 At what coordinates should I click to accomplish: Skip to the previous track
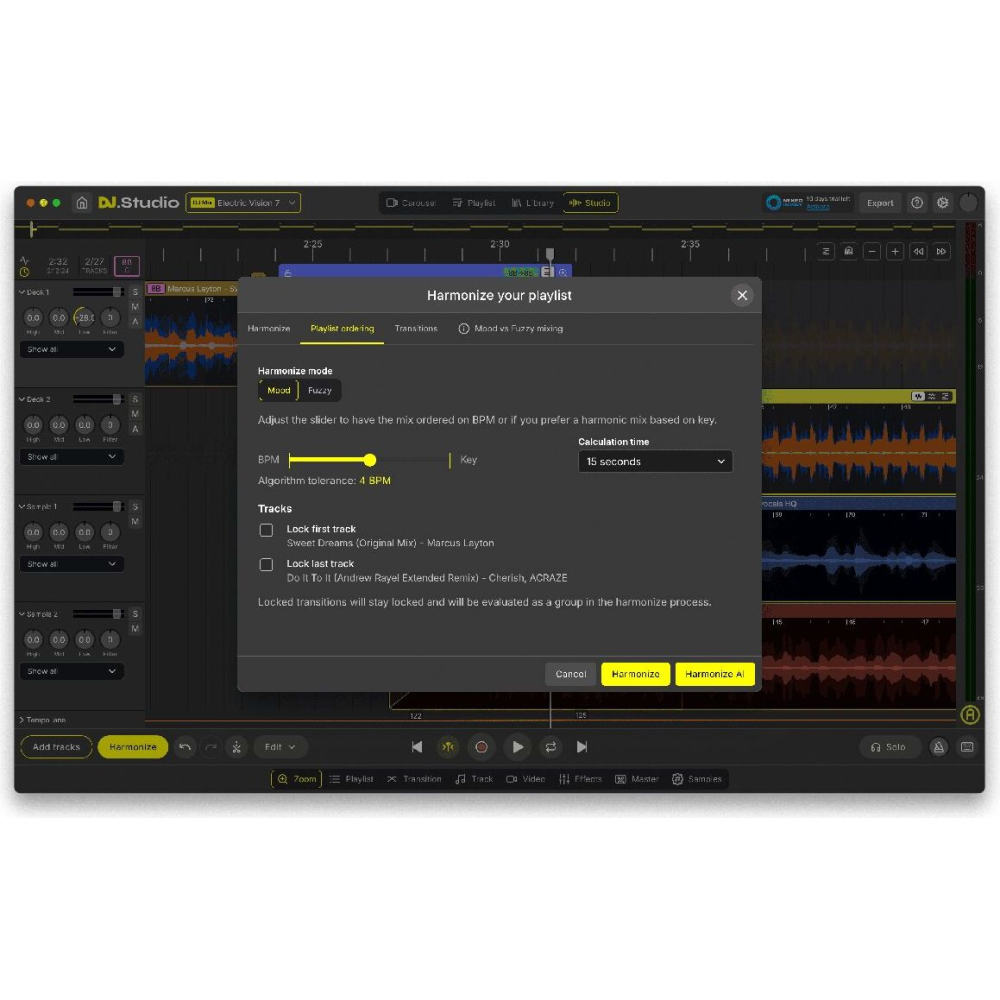tap(417, 747)
